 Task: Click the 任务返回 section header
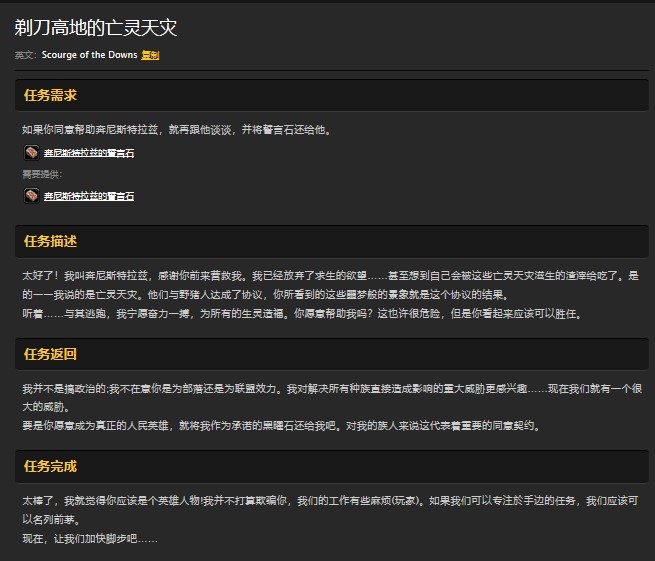[x=50, y=354]
